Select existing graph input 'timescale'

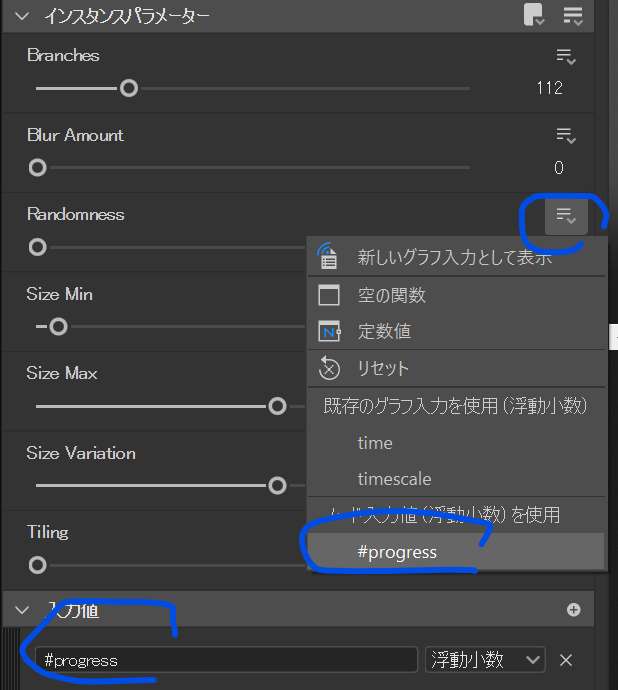point(394,479)
